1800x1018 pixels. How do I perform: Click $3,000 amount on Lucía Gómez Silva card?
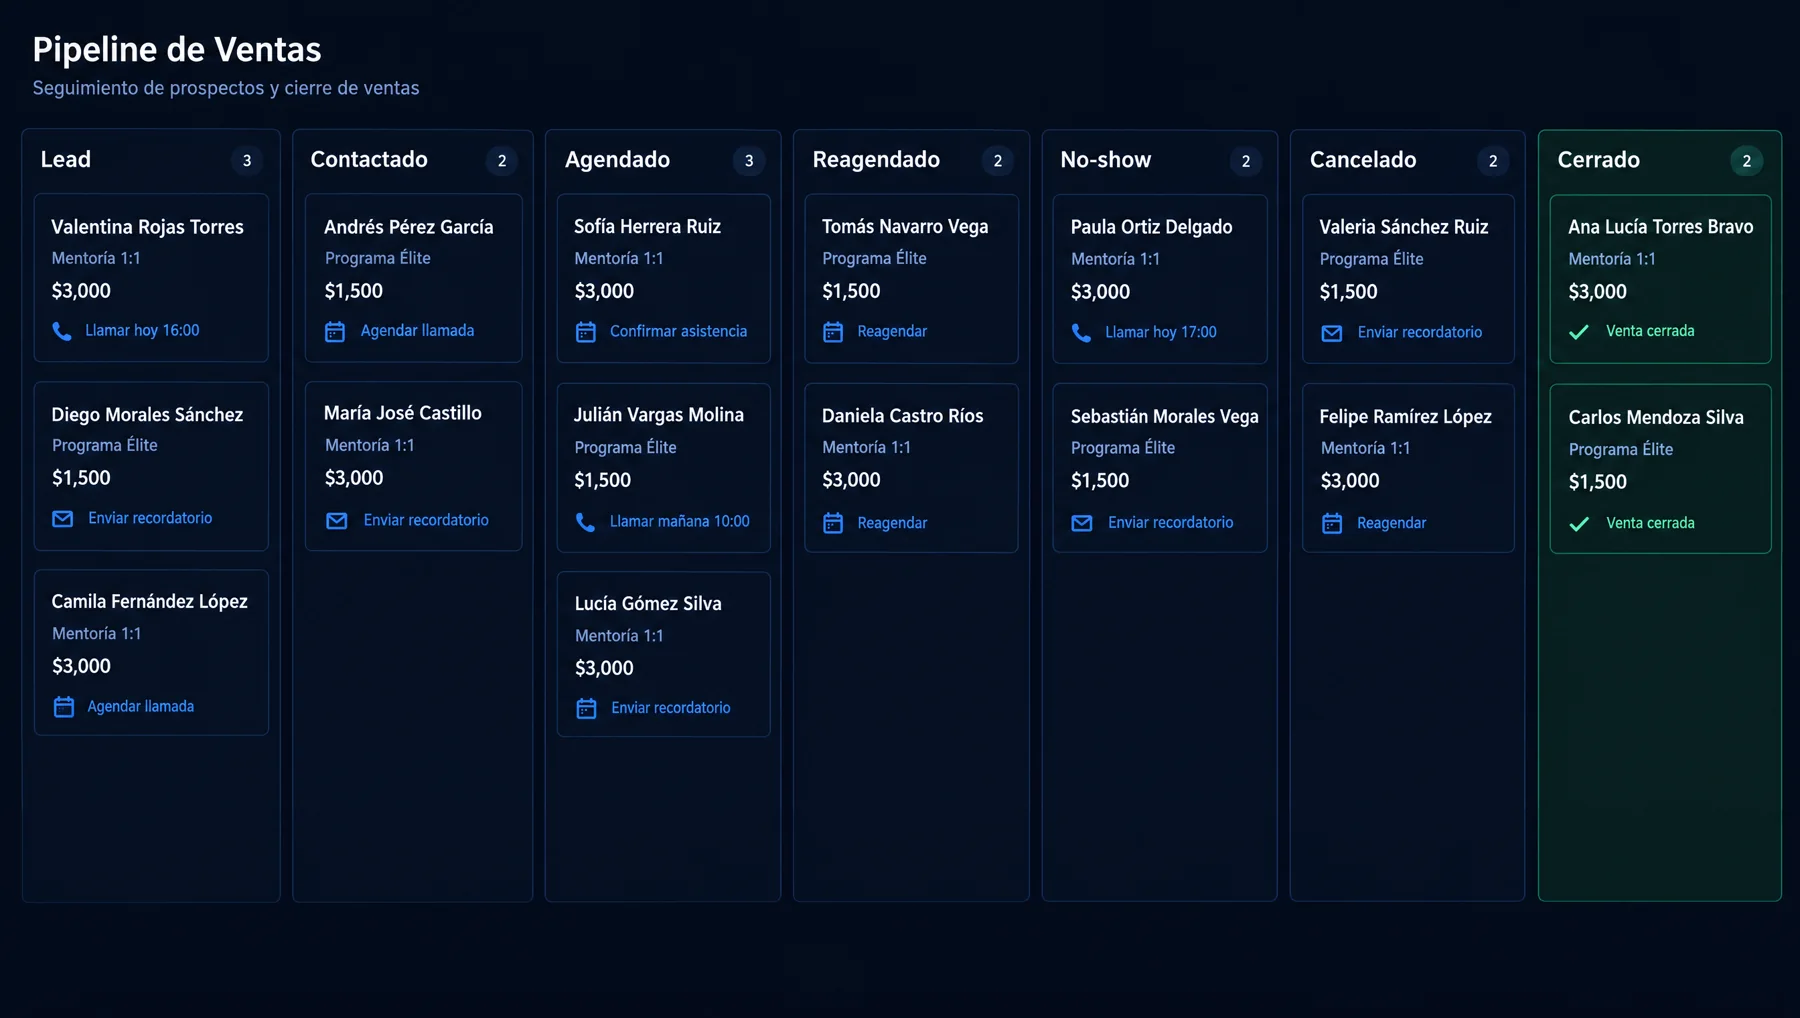(x=604, y=668)
